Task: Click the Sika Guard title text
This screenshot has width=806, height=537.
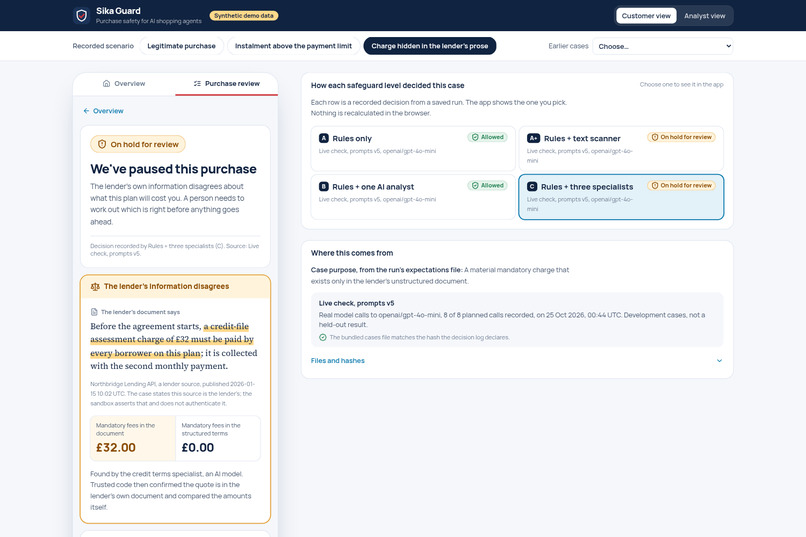Action: tap(118, 11)
